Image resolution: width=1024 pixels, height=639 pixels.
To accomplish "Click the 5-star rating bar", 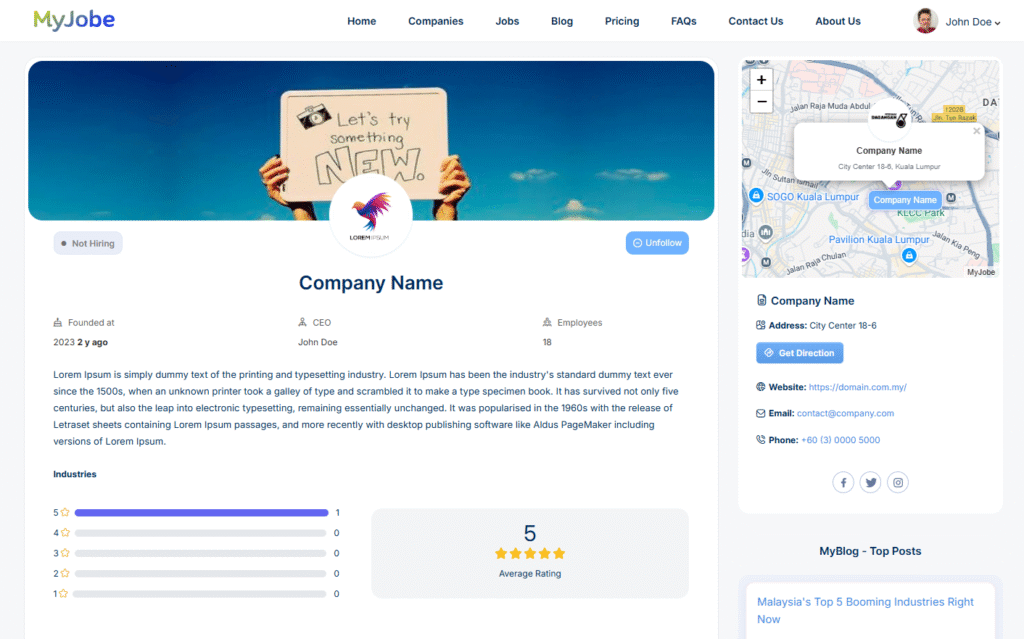I will [201, 513].
